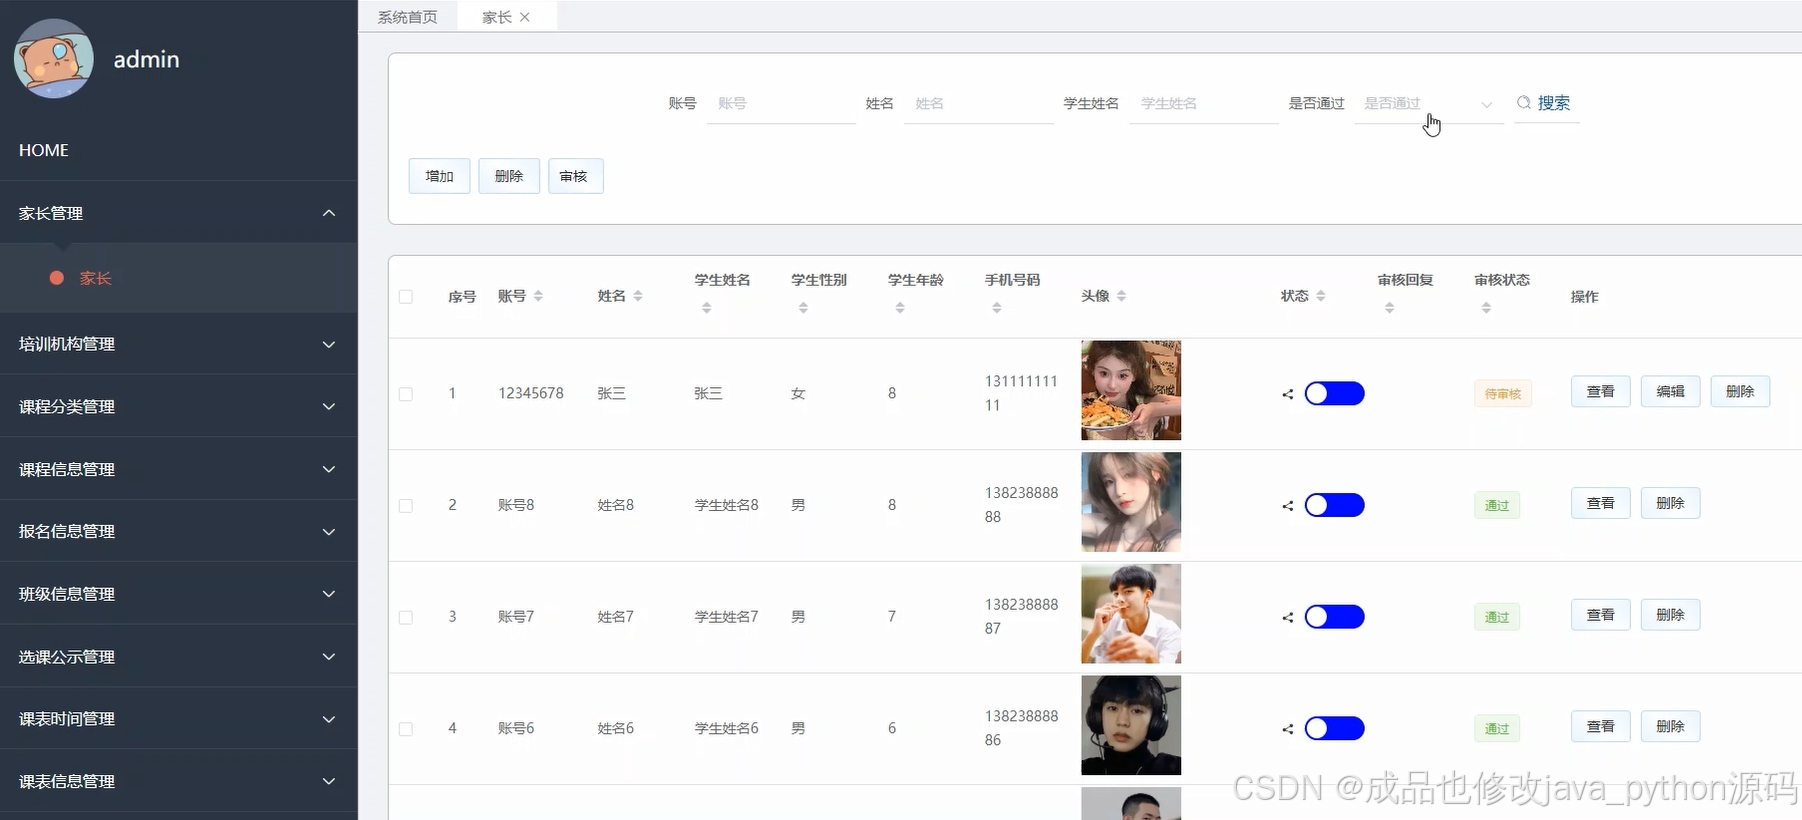Screen dimensions: 1802x820
Task: Click the 增加 button
Action: click(x=440, y=176)
